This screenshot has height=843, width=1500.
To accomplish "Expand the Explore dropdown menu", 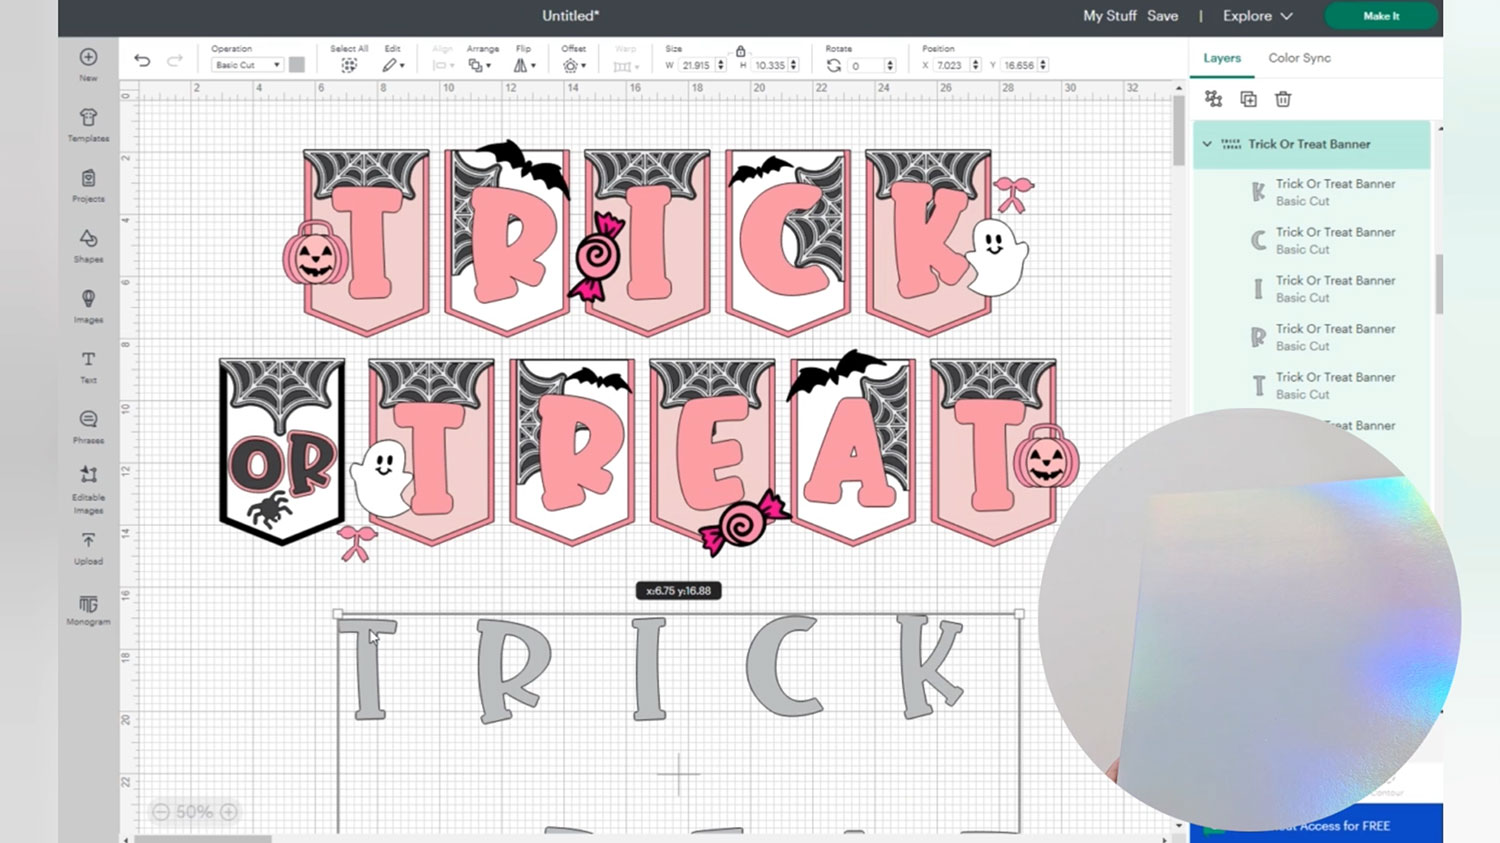I will click(1257, 16).
